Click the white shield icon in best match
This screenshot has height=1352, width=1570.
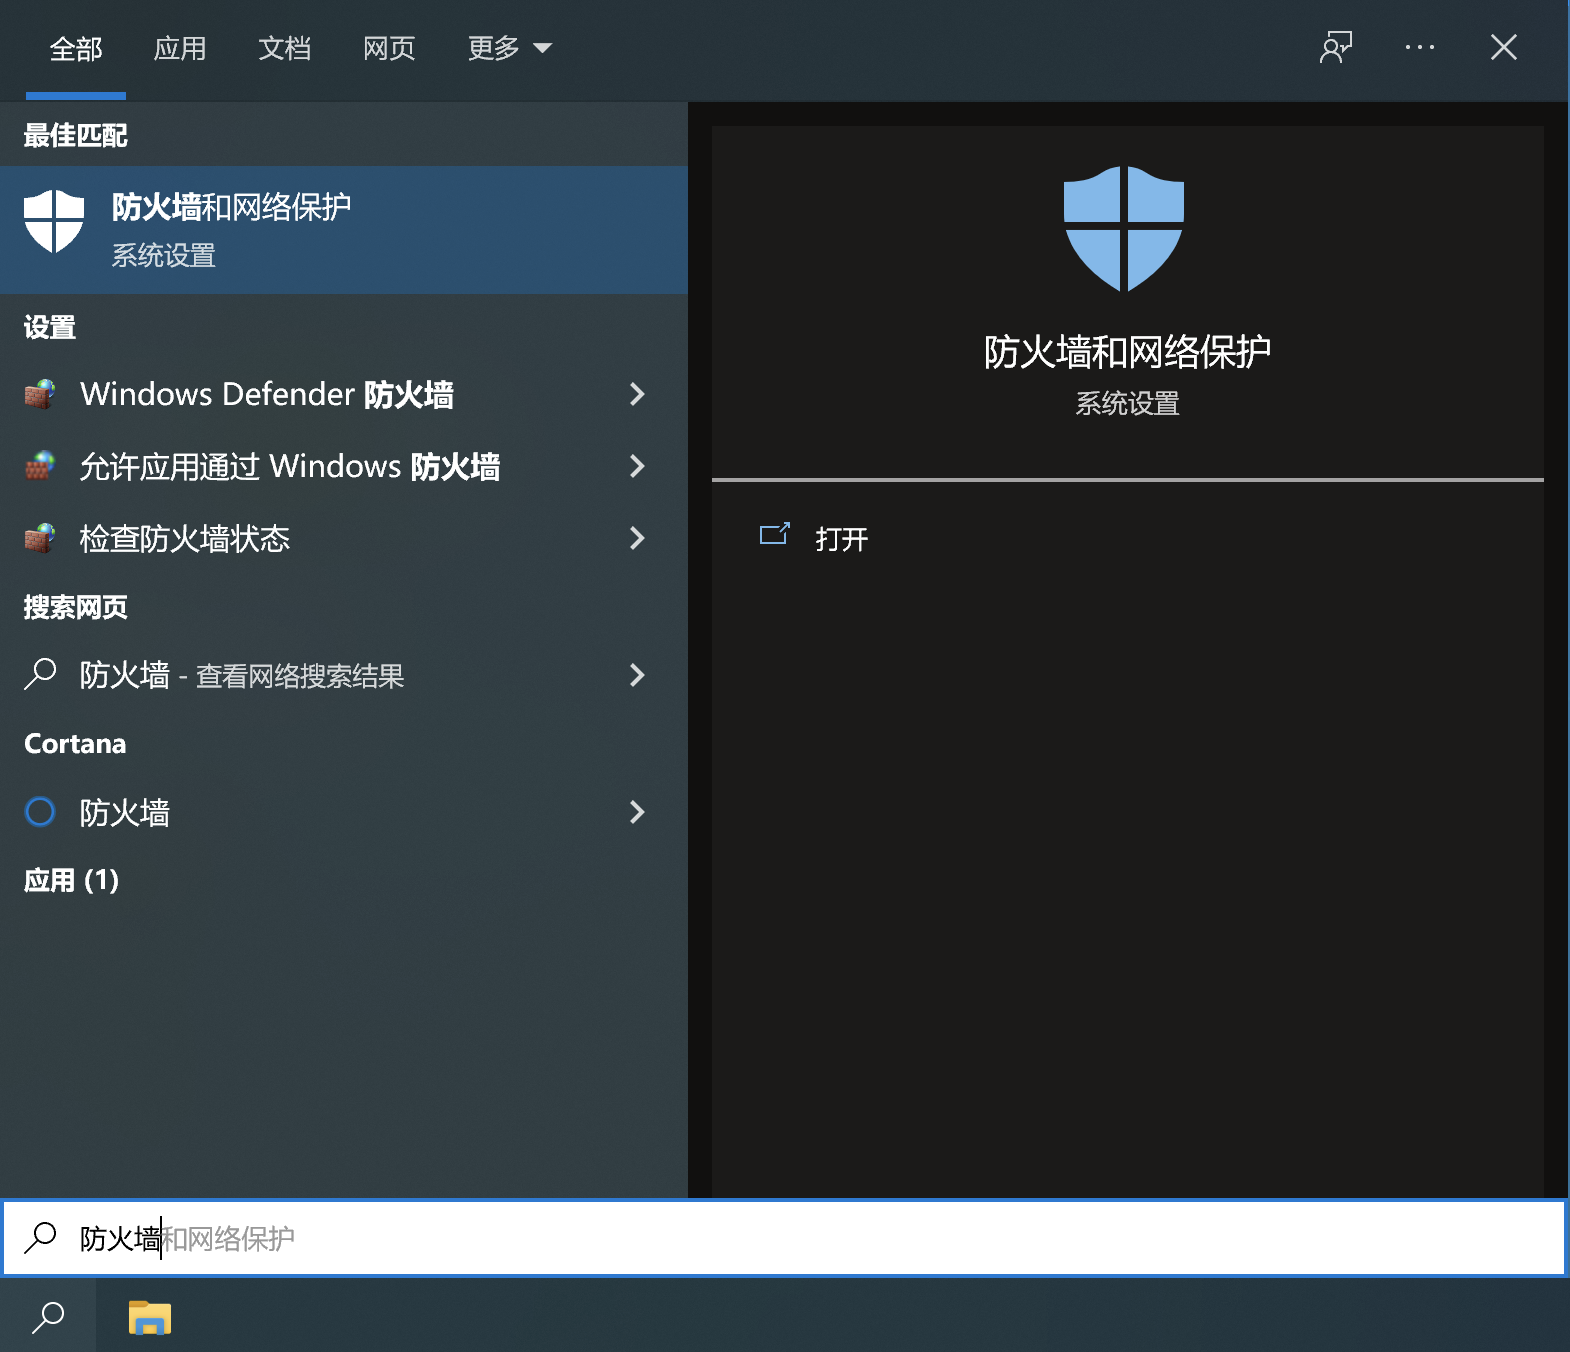54,222
